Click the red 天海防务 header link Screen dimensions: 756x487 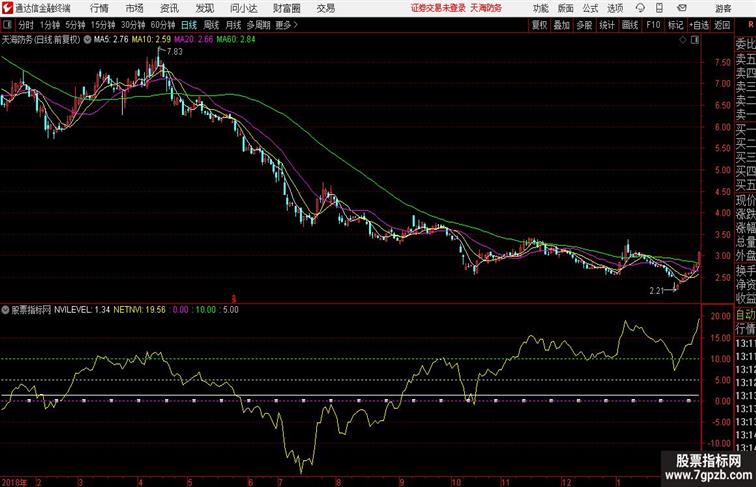pyautogui.click(x=486, y=8)
